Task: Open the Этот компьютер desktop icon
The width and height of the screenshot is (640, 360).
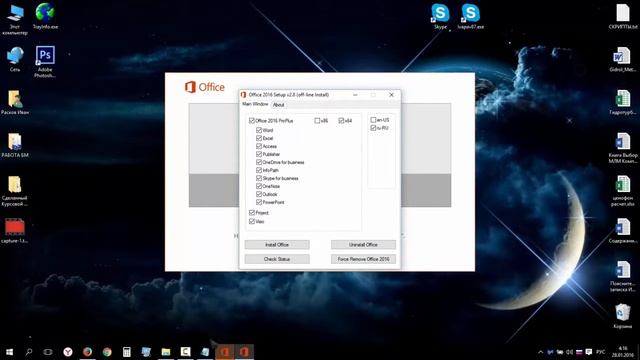Action: click(x=15, y=18)
